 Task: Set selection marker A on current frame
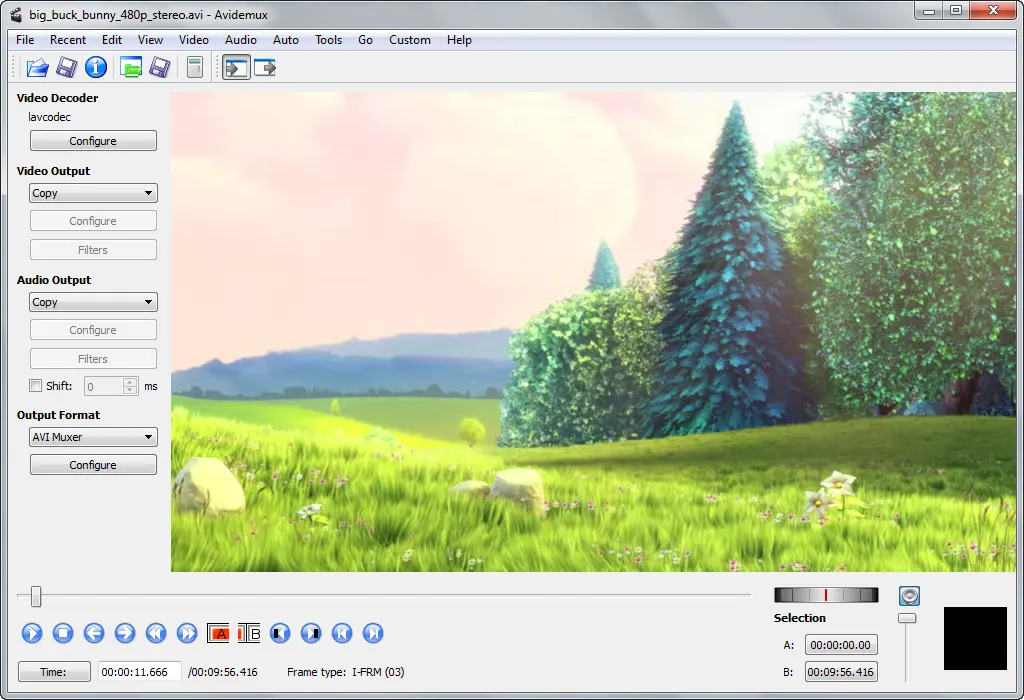[218, 633]
